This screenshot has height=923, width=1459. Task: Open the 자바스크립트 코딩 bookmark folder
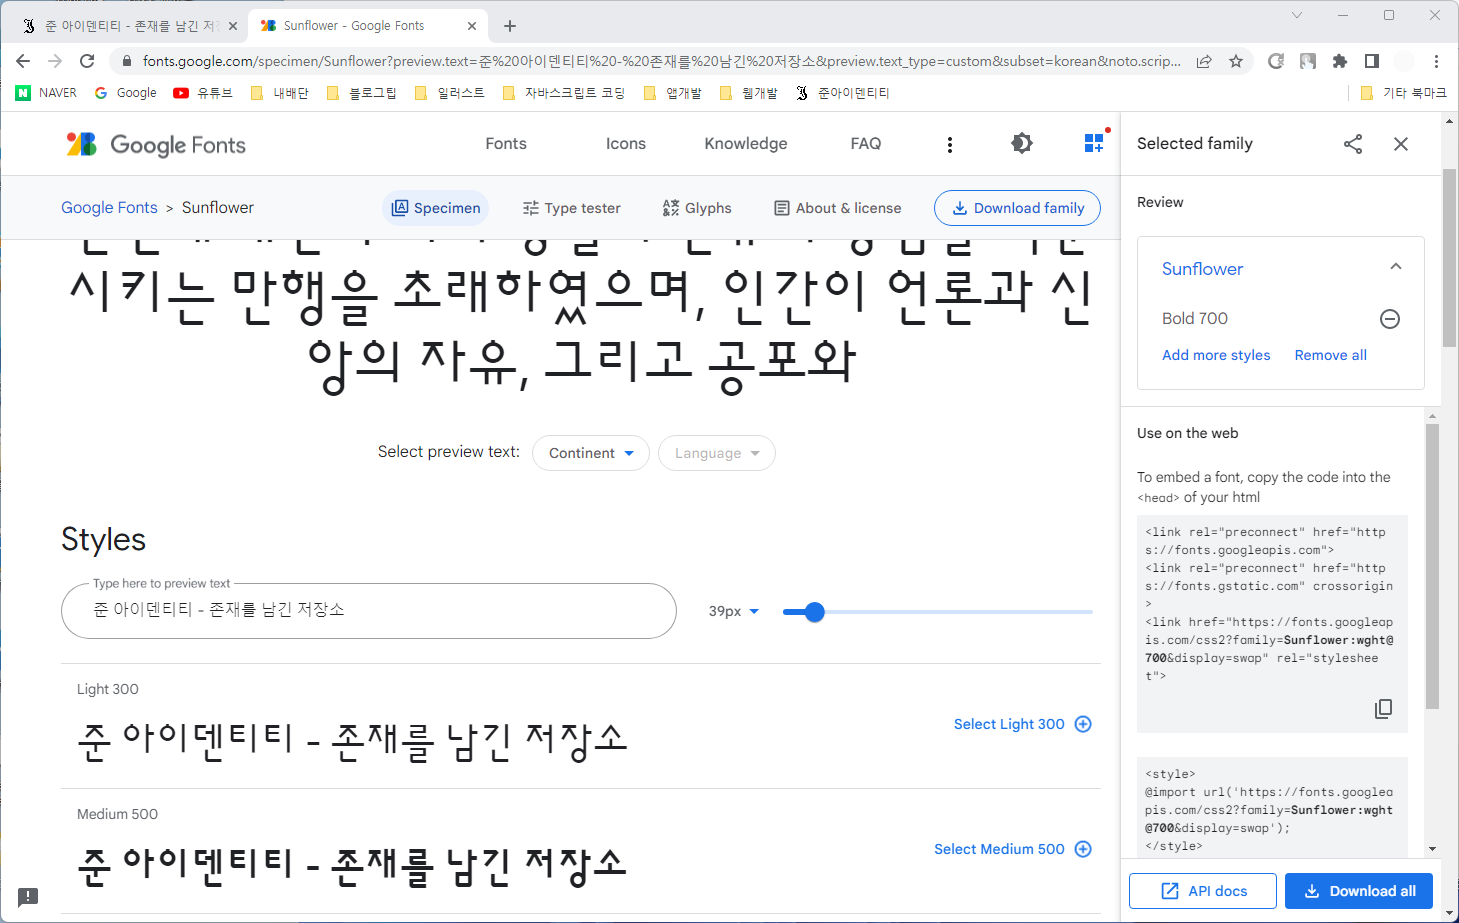click(x=563, y=93)
